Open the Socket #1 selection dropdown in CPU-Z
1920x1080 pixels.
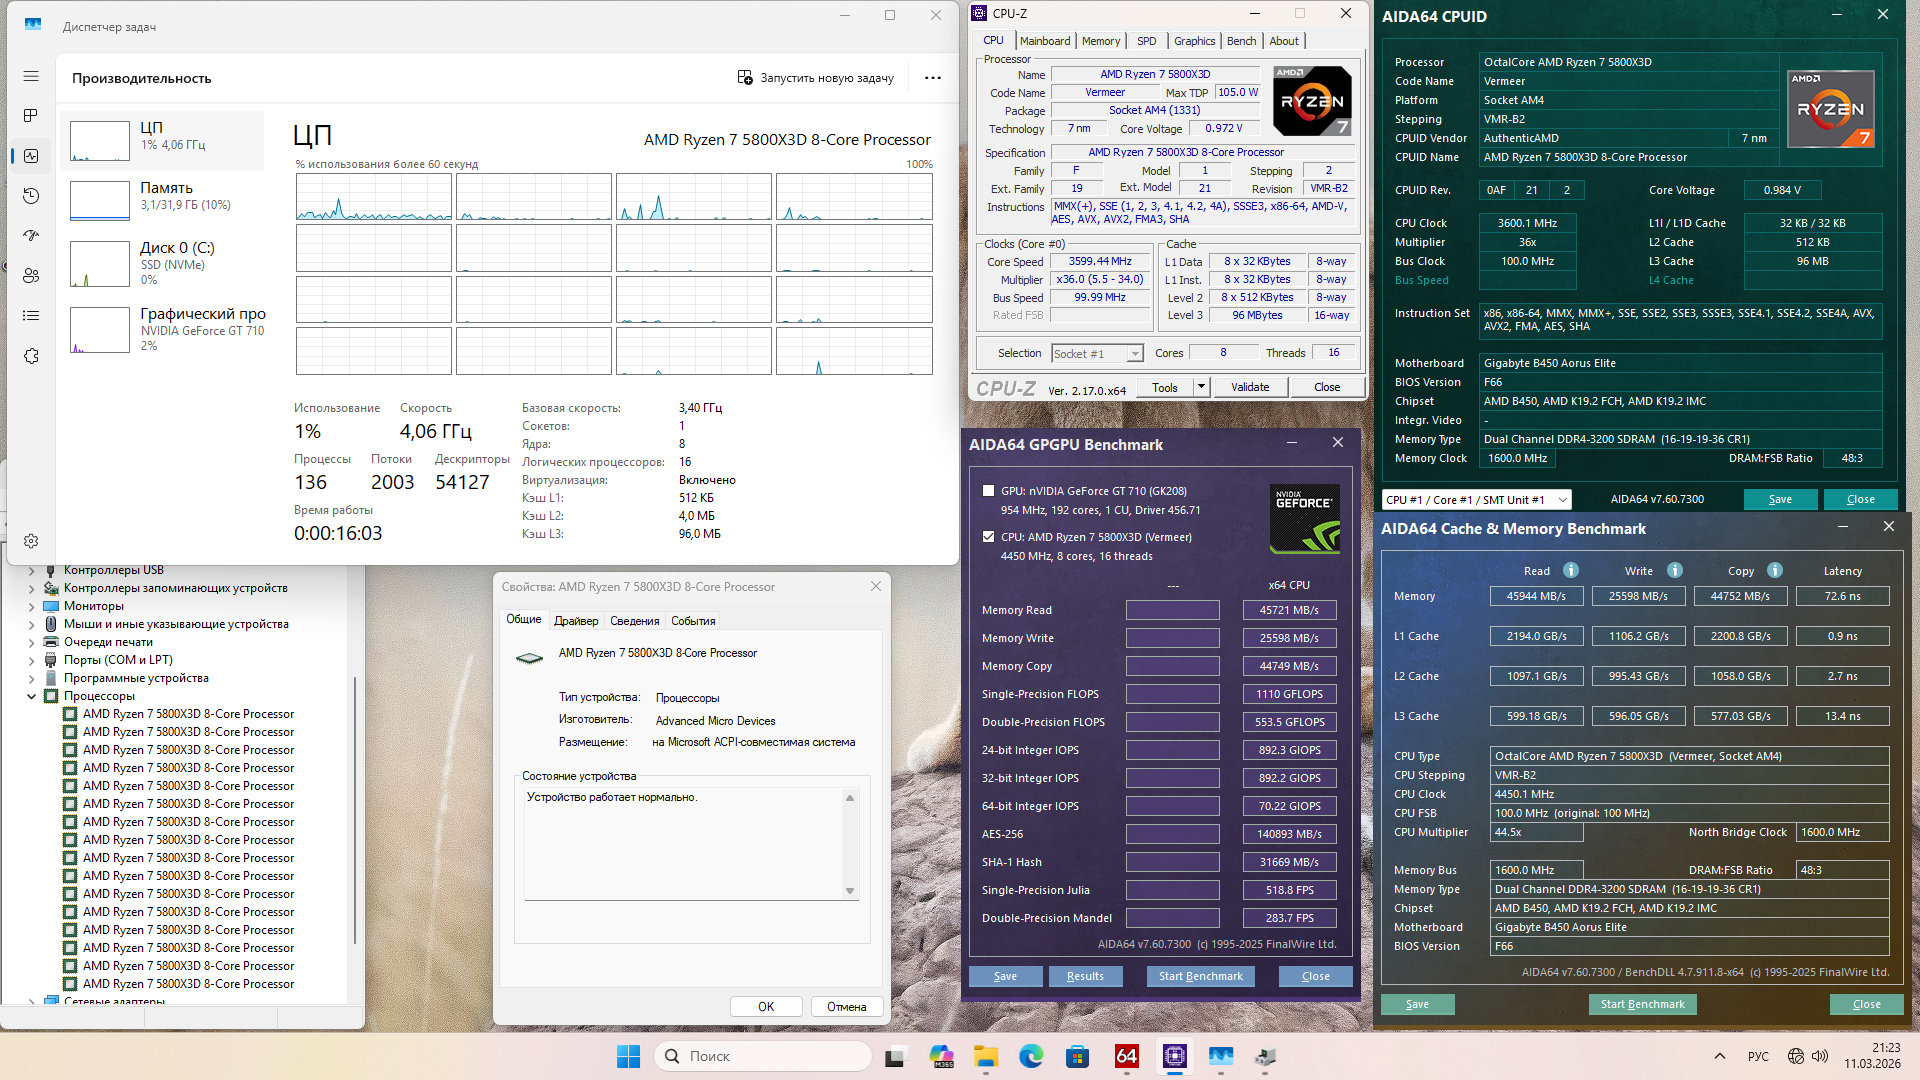pyautogui.click(x=1097, y=353)
